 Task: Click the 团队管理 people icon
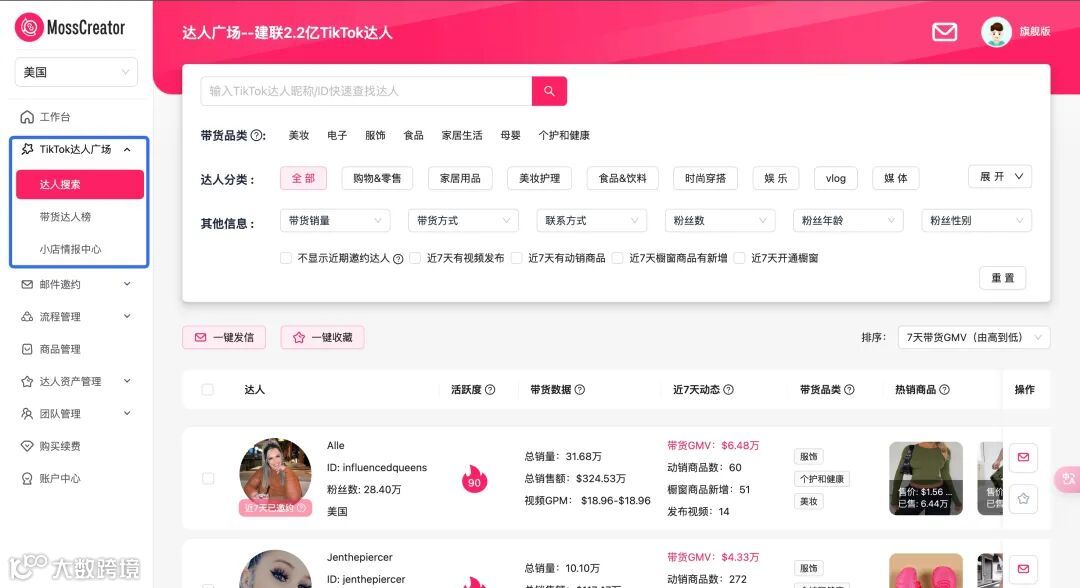pyautogui.click(x=27, y=414)
